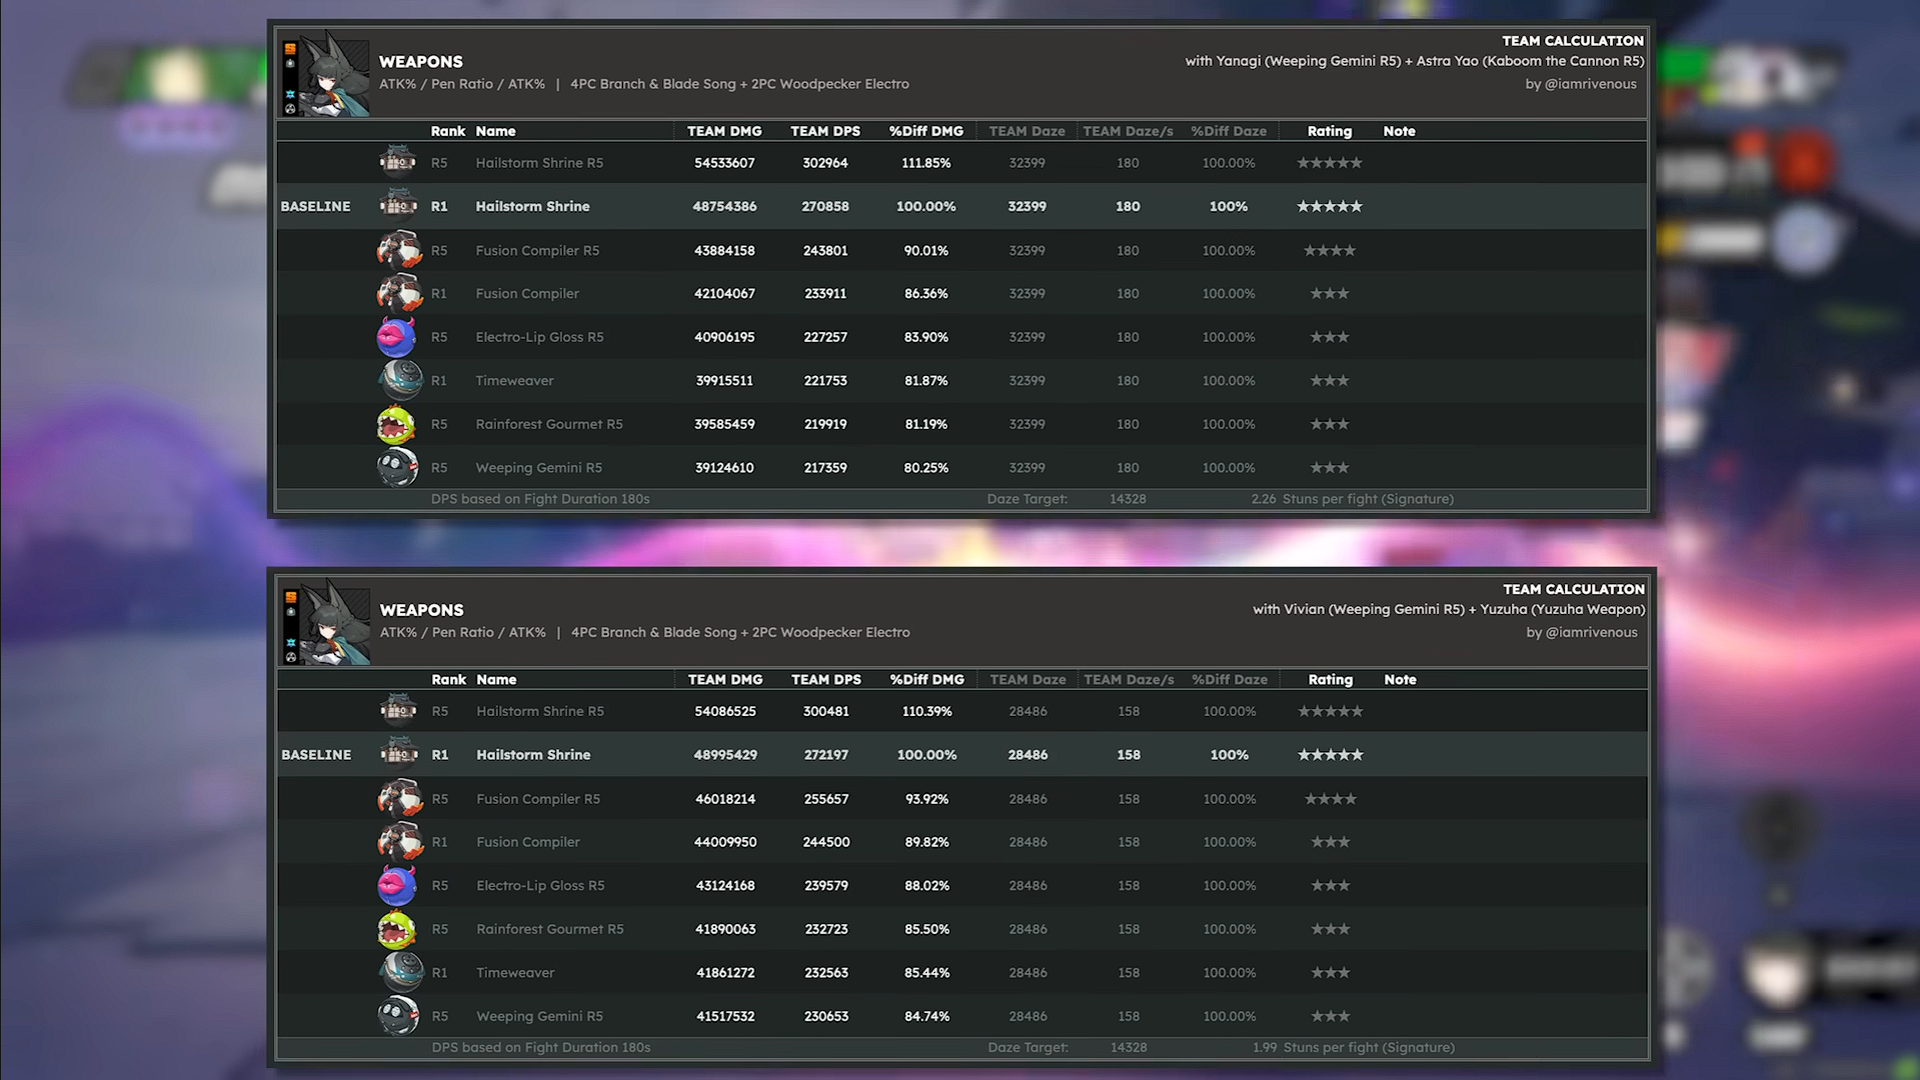Click three-star rating of bottom Weeping Gemini R5

[1330, 1016]
